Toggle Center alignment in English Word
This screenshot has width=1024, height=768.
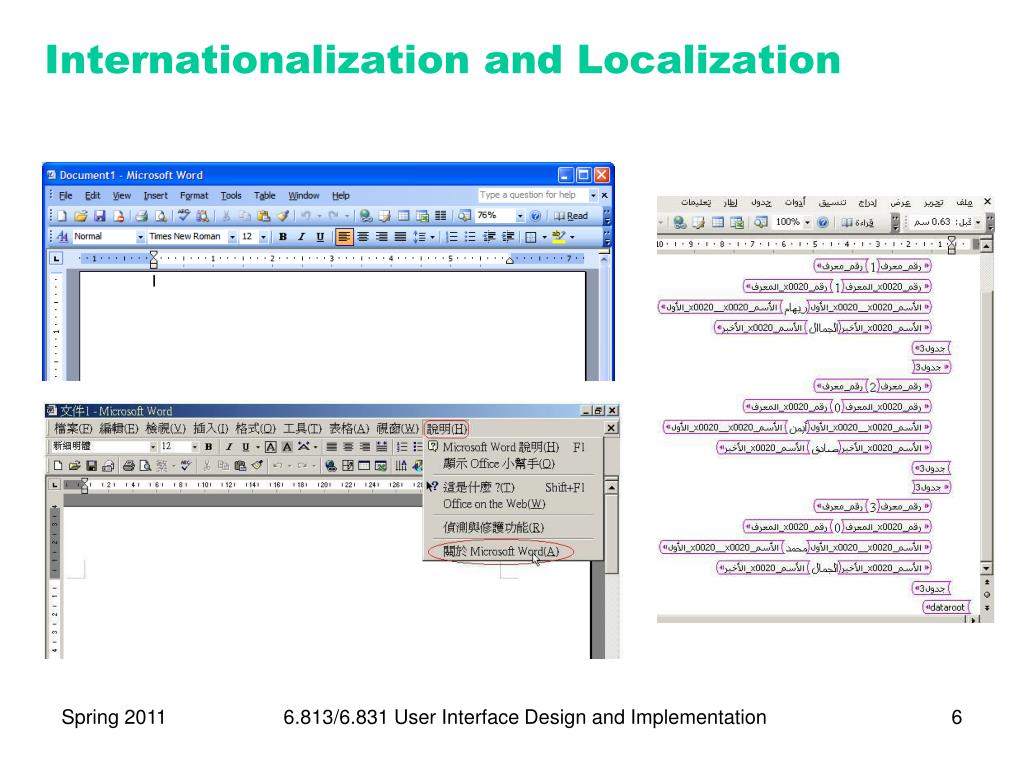pos(362,236)
